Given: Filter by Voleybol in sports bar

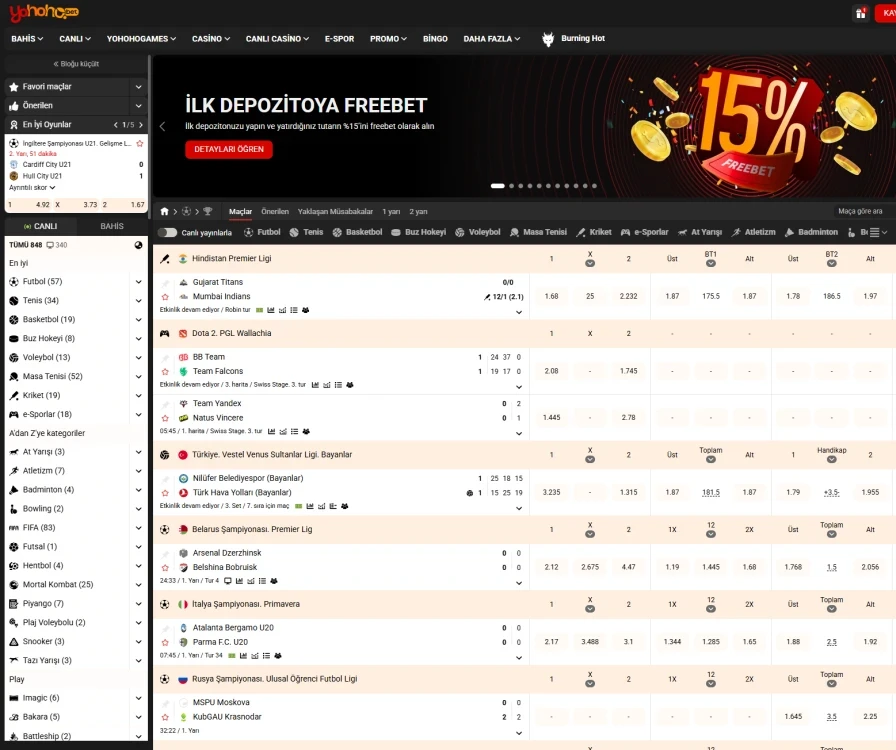Looking at the screenshot, I should point(478,232).
